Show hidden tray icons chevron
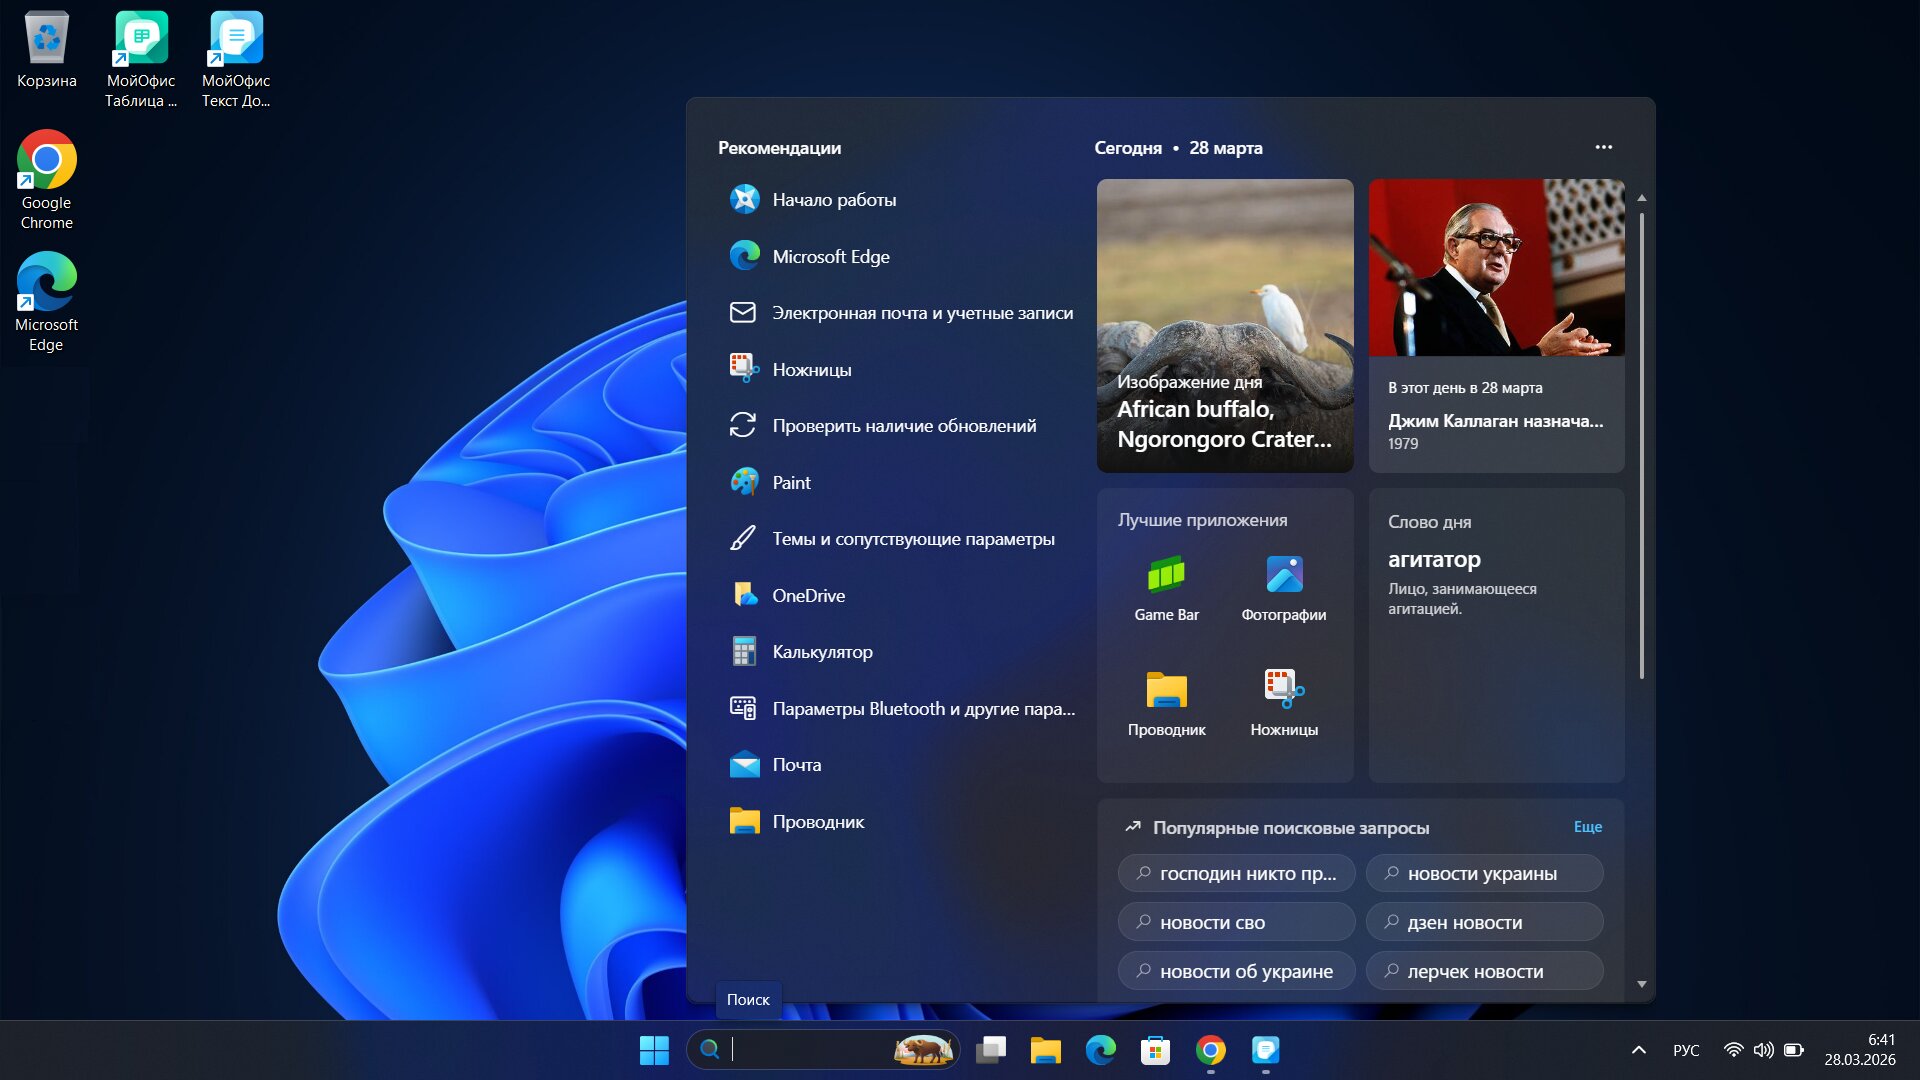 coord(1638,1050)
